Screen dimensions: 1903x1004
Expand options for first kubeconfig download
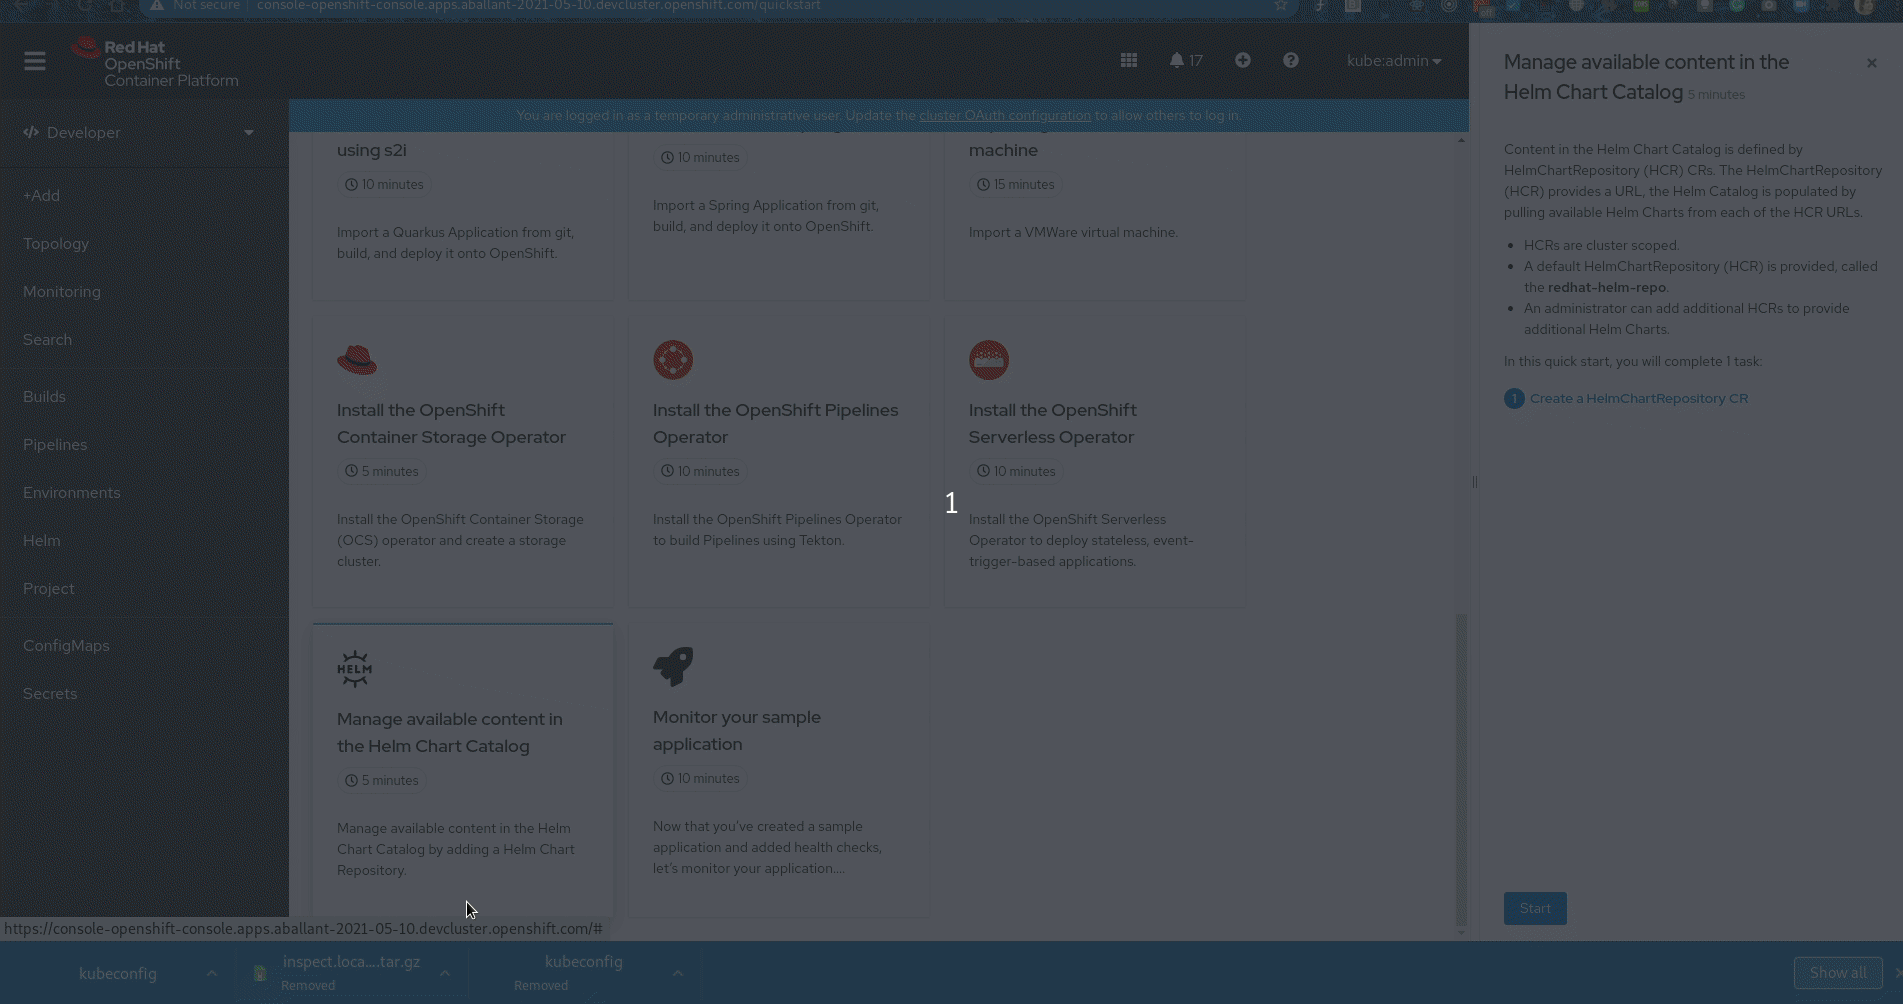point(212,973)
